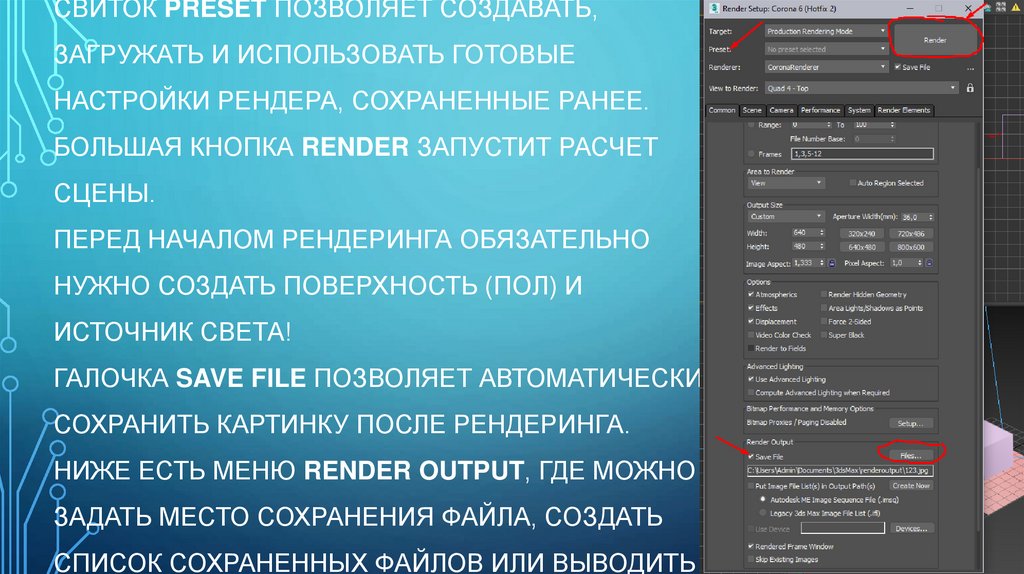
Task: Click the 800x600 size preset button
Action: coord(911,247)
